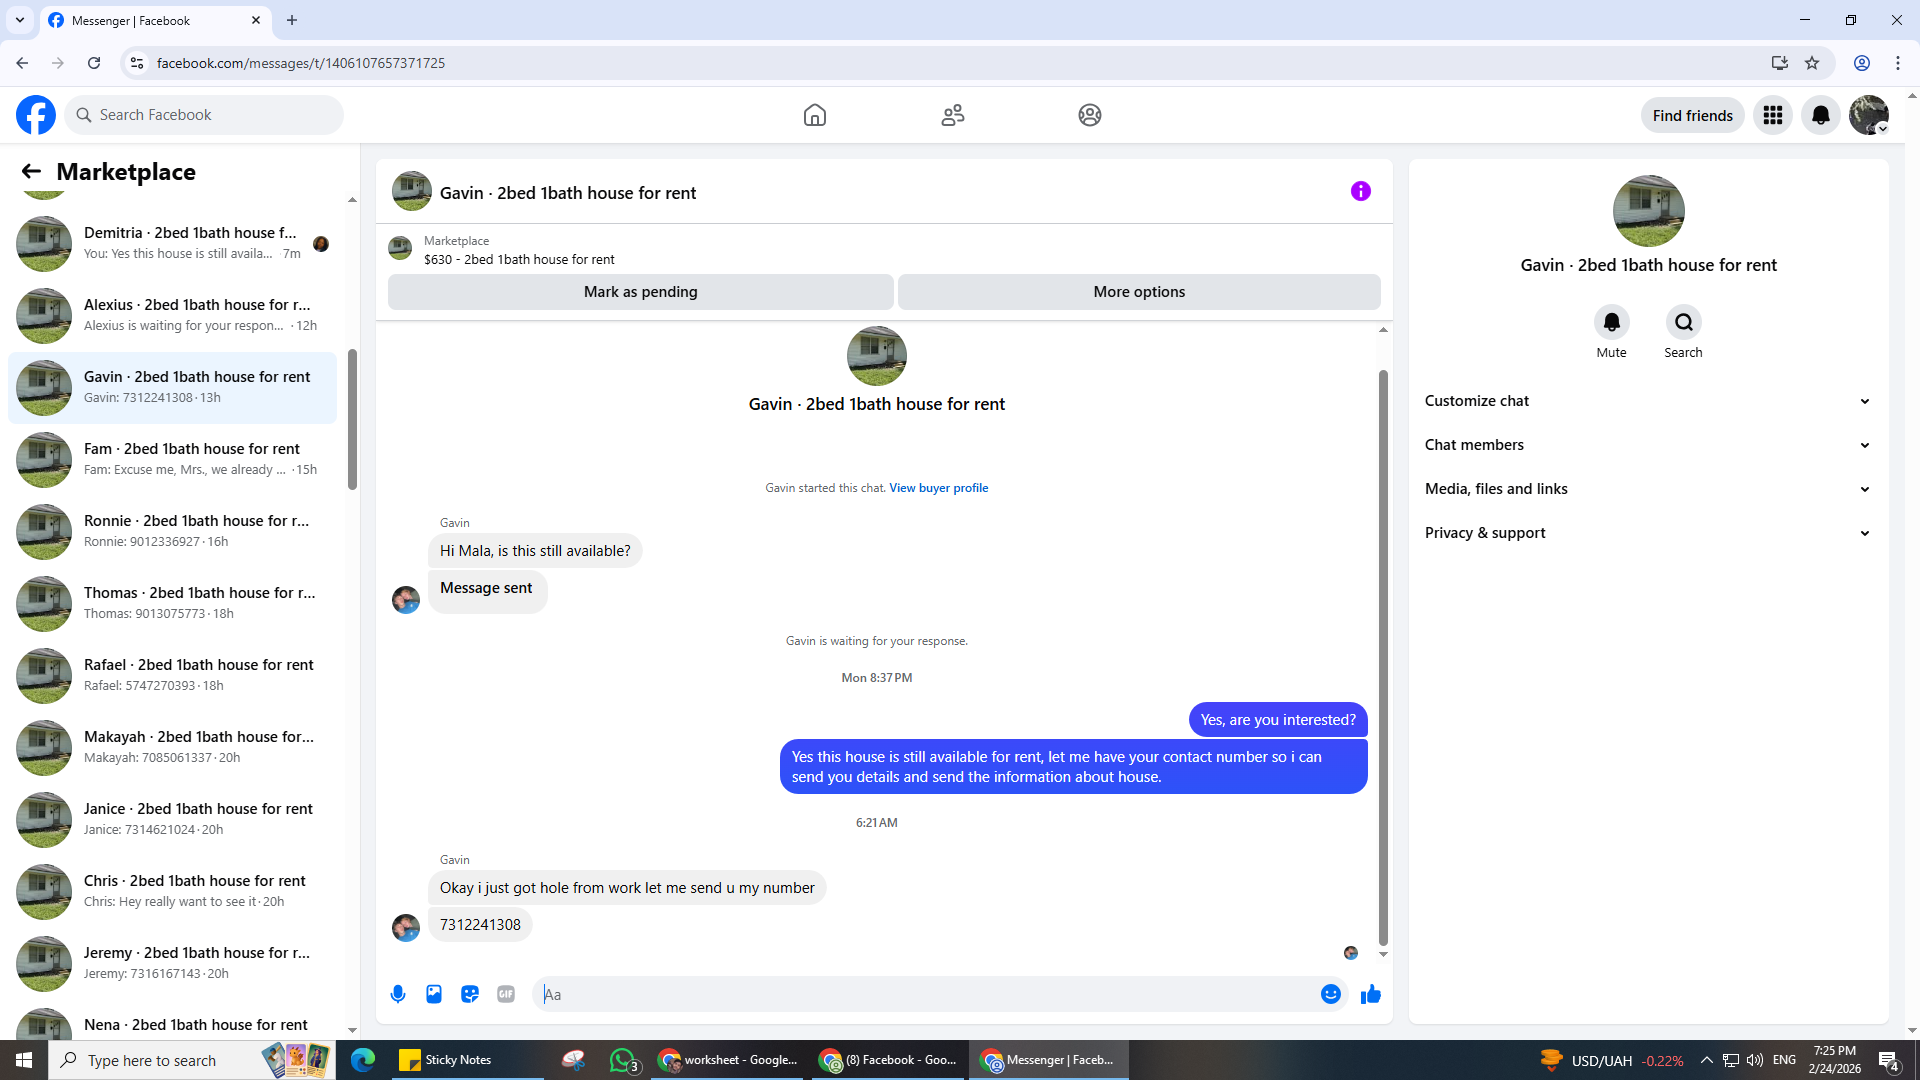This screenshot has height=1080, width=1920.
Task: Expand Customize chat section
Action: coord(1647,401)
